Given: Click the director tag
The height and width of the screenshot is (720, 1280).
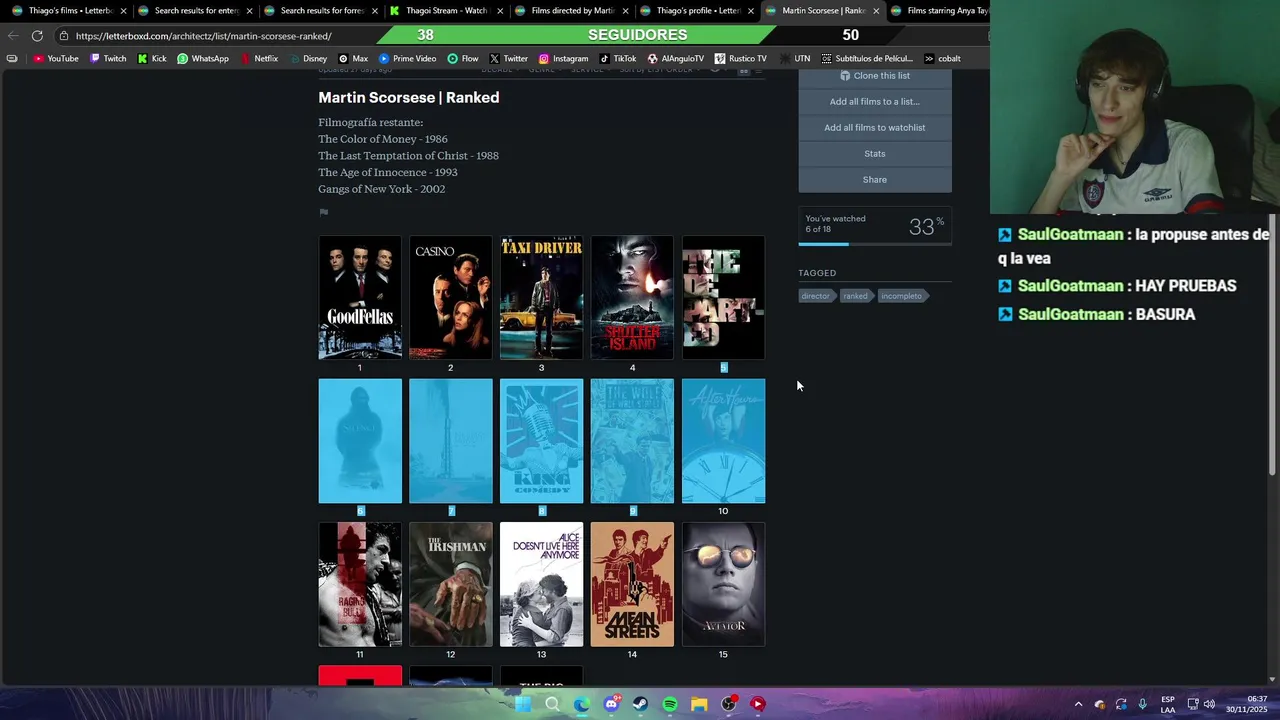Looking at the screenshot, I should click(x=815, y=296).
